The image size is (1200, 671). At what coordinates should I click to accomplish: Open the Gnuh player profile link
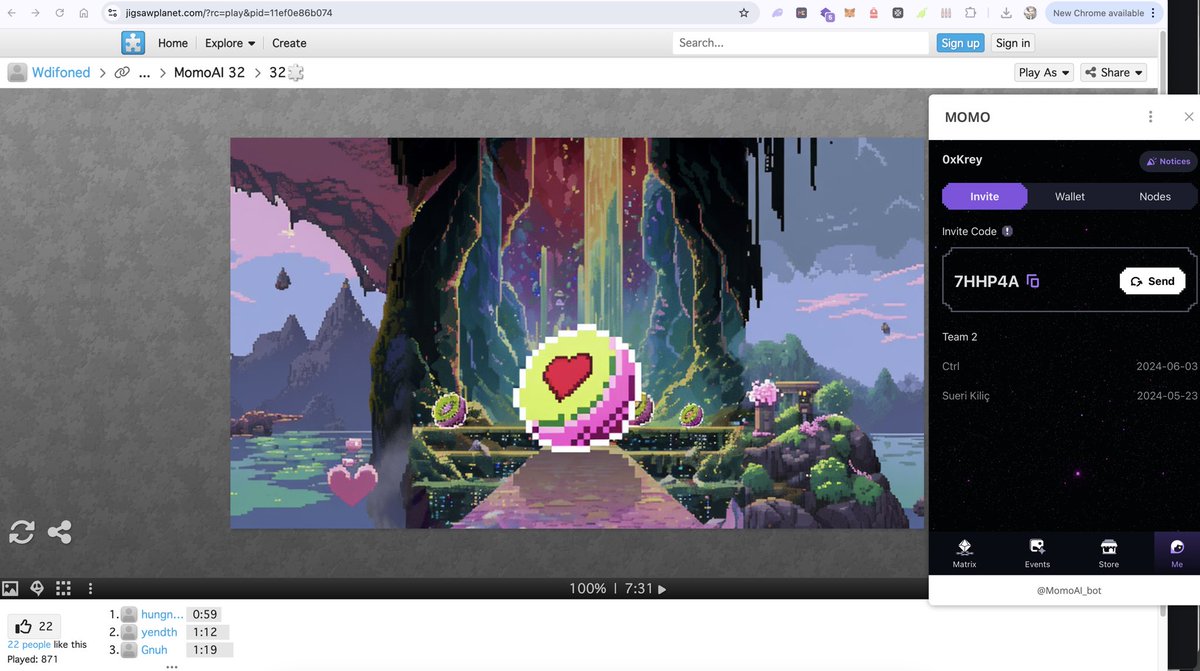(x=155, y=650)
